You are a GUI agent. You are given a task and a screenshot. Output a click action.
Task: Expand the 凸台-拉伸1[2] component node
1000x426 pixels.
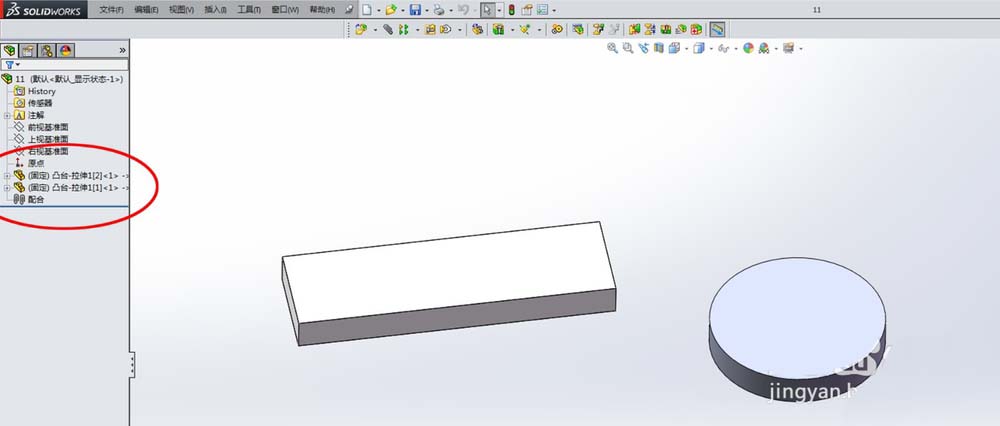point(7,175)
